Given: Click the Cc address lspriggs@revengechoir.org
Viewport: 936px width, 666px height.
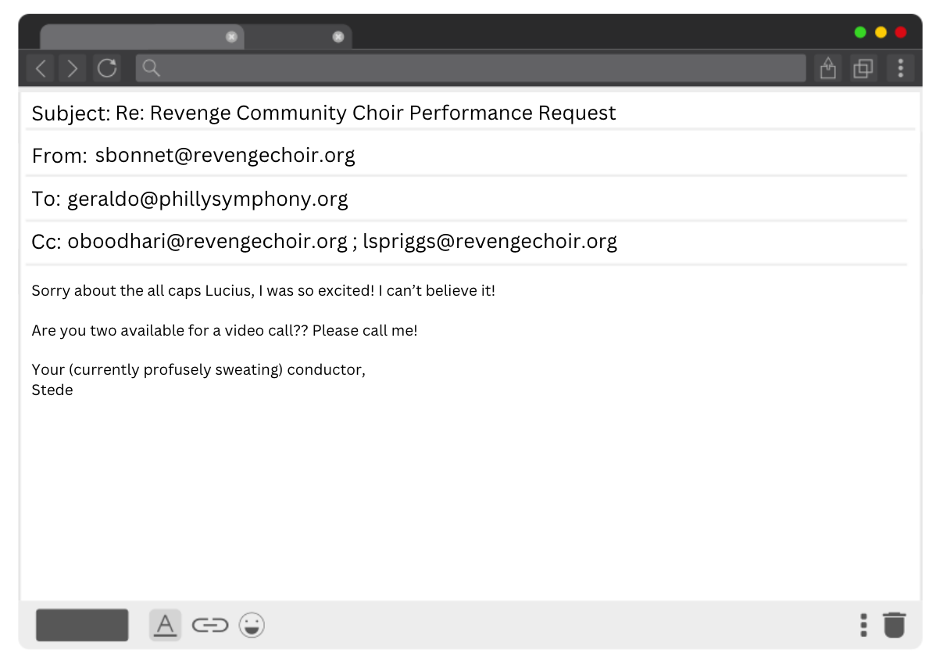Looking at the screenshot, I should click(x=489, y=241).
